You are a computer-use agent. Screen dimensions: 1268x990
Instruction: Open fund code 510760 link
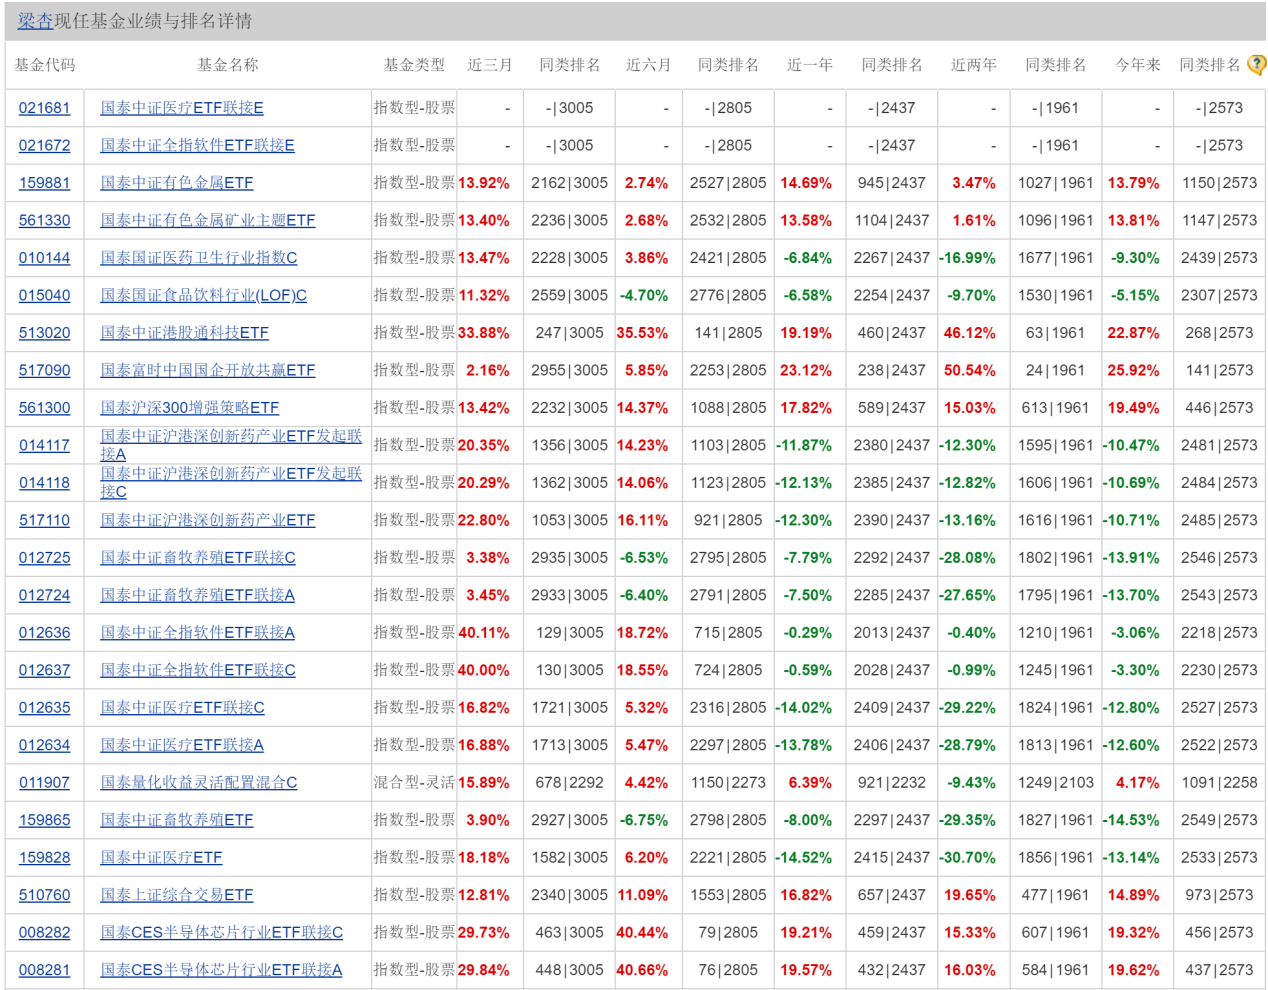(x=44, y=895)
